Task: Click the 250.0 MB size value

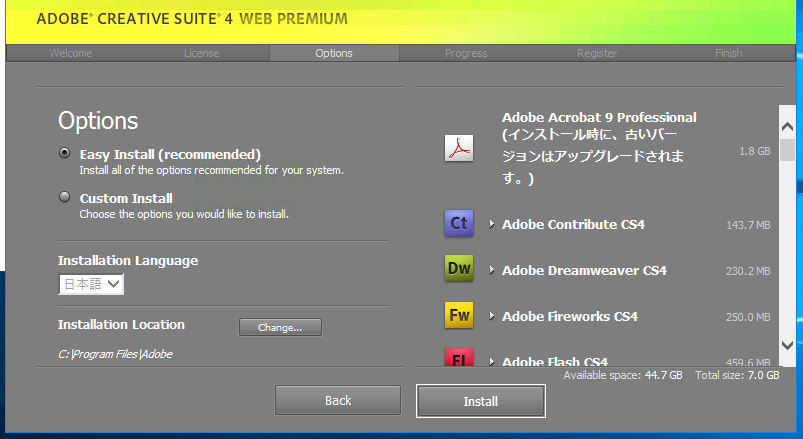Action: 748,317
